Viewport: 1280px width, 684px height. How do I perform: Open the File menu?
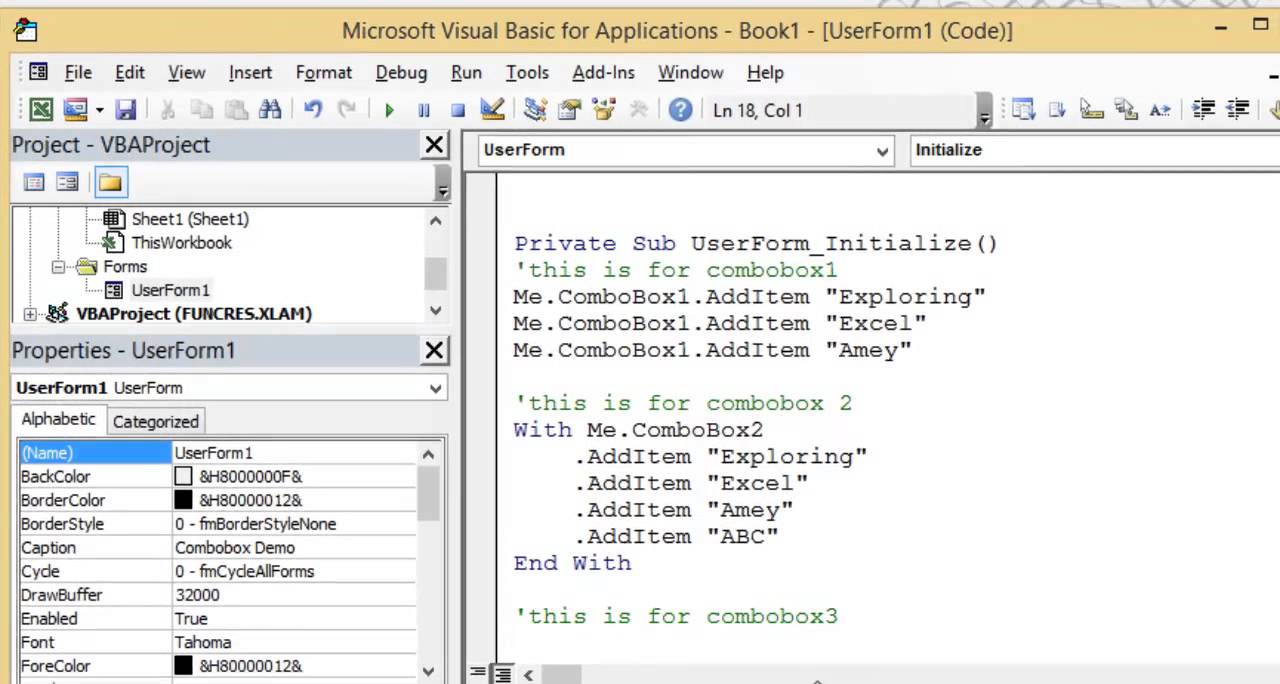[78, 73]
